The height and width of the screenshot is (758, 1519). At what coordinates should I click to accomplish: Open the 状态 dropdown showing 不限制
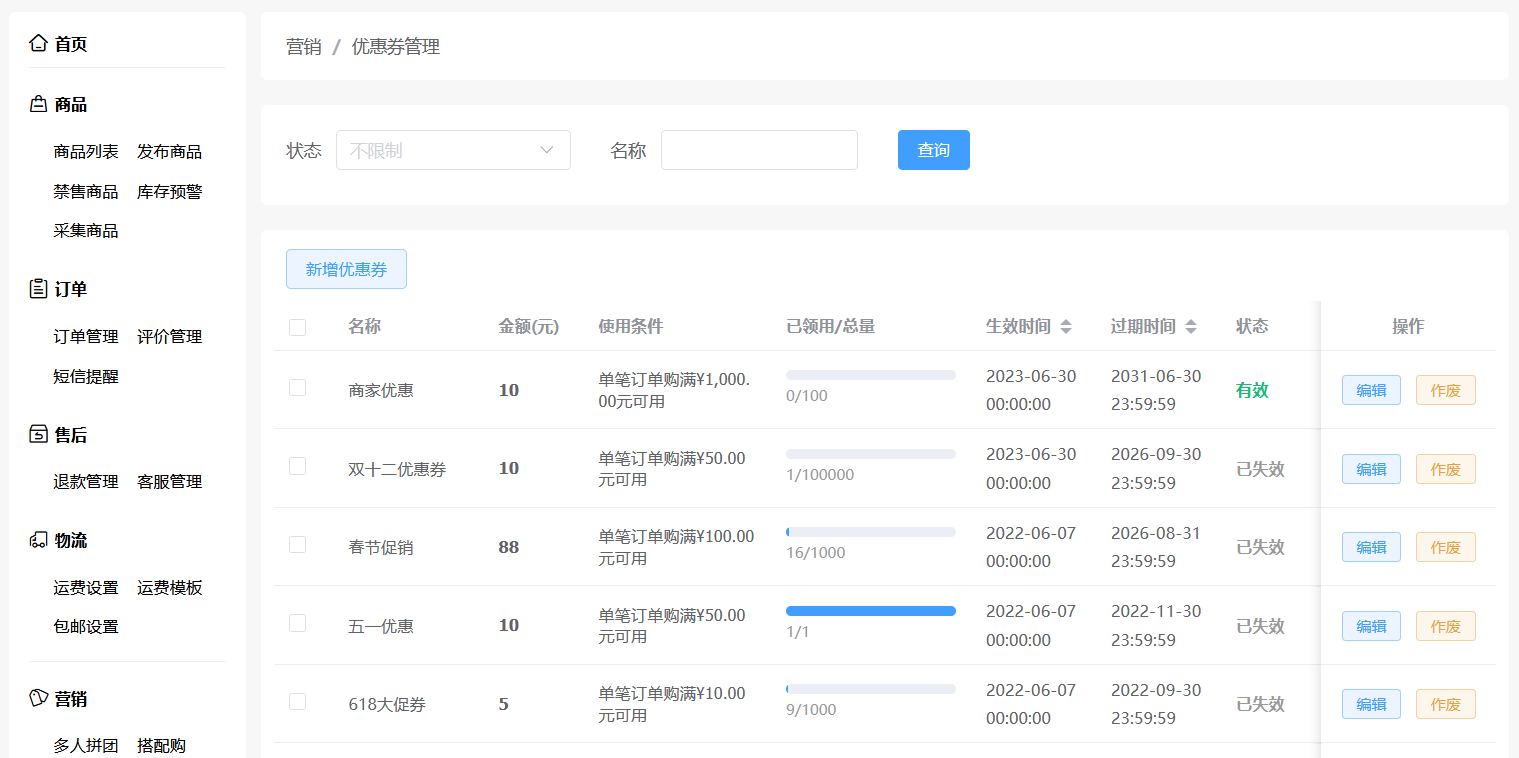tap(453, 150)
